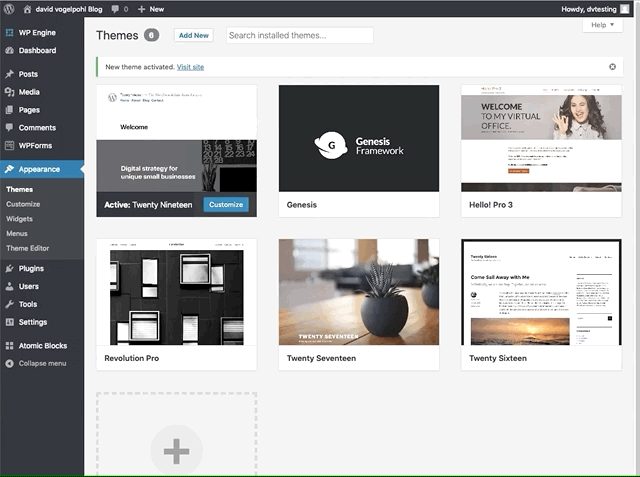640x477 pixels.
Task: Follow the Visit site link
Action: [x=190, y=67]
